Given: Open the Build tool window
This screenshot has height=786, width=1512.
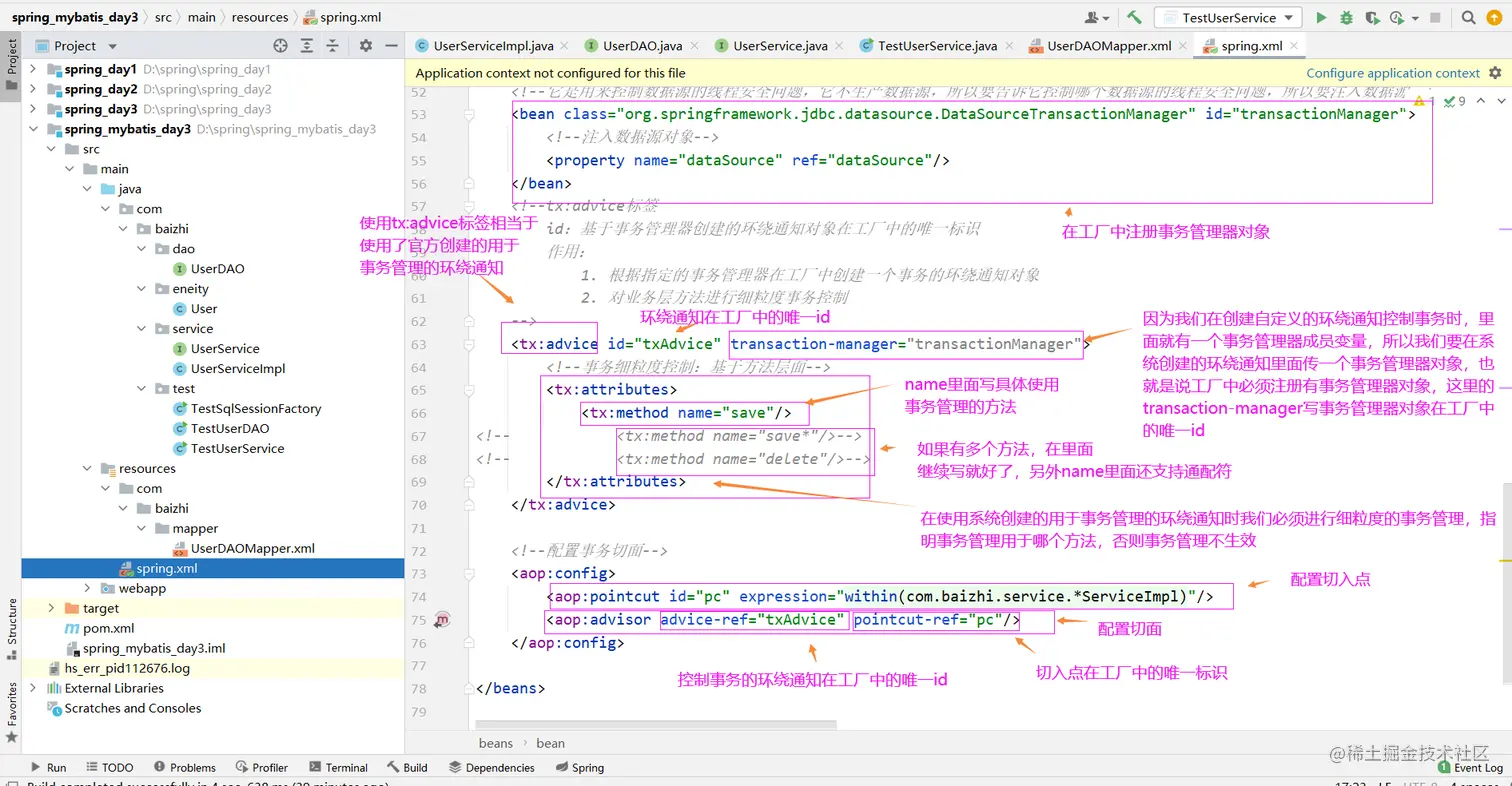Looking at the screenshot, I should click(407, 767).
